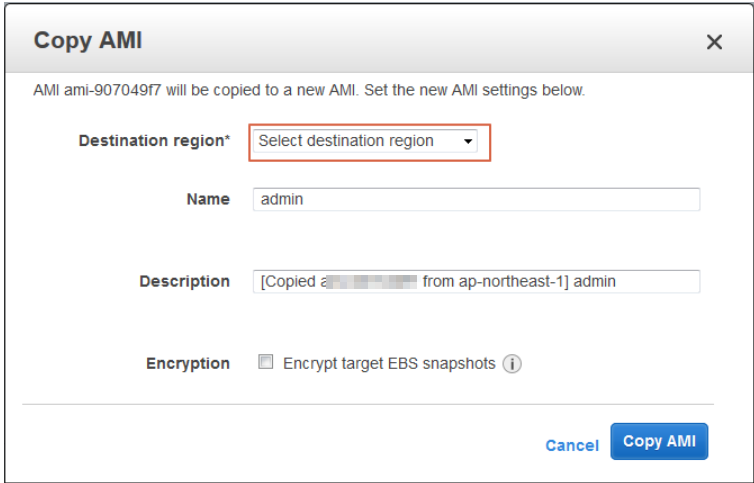Show encryption info via the info icon
The width and height of the screenshot is (754, 483).
point(512,364)
